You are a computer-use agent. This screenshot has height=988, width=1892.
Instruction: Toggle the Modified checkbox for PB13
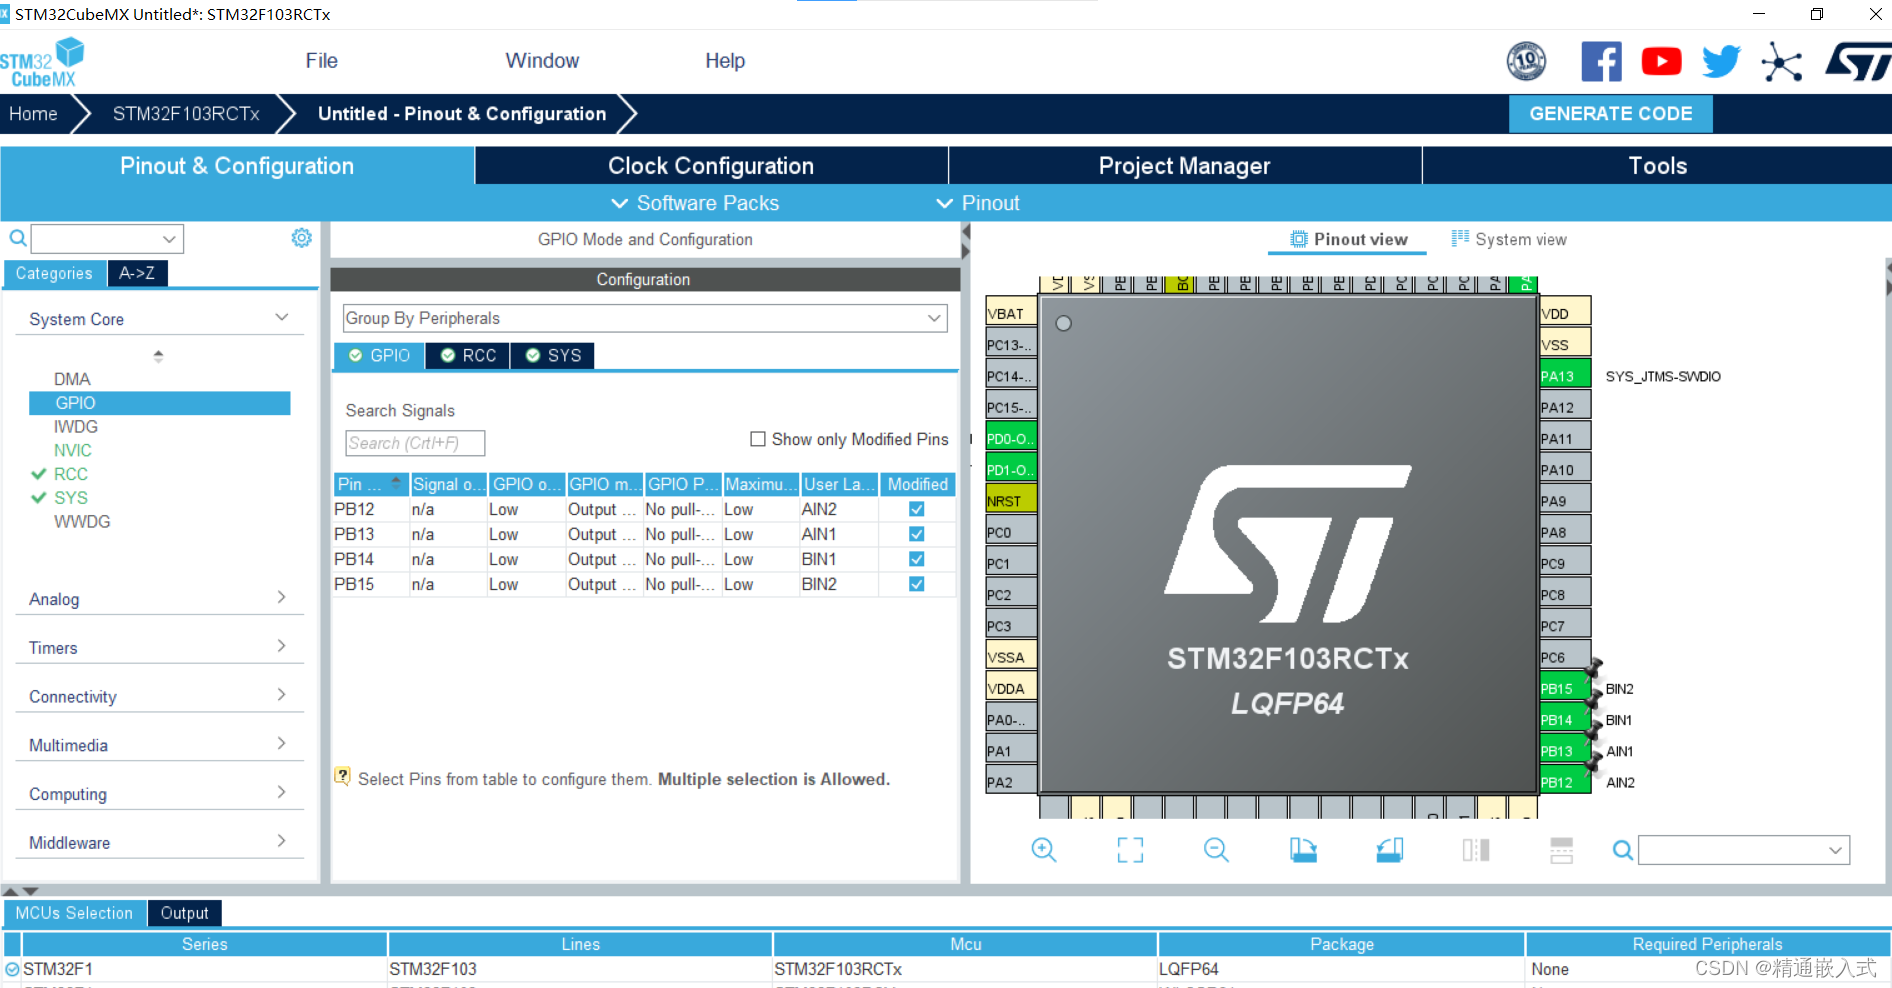[916, 534]
